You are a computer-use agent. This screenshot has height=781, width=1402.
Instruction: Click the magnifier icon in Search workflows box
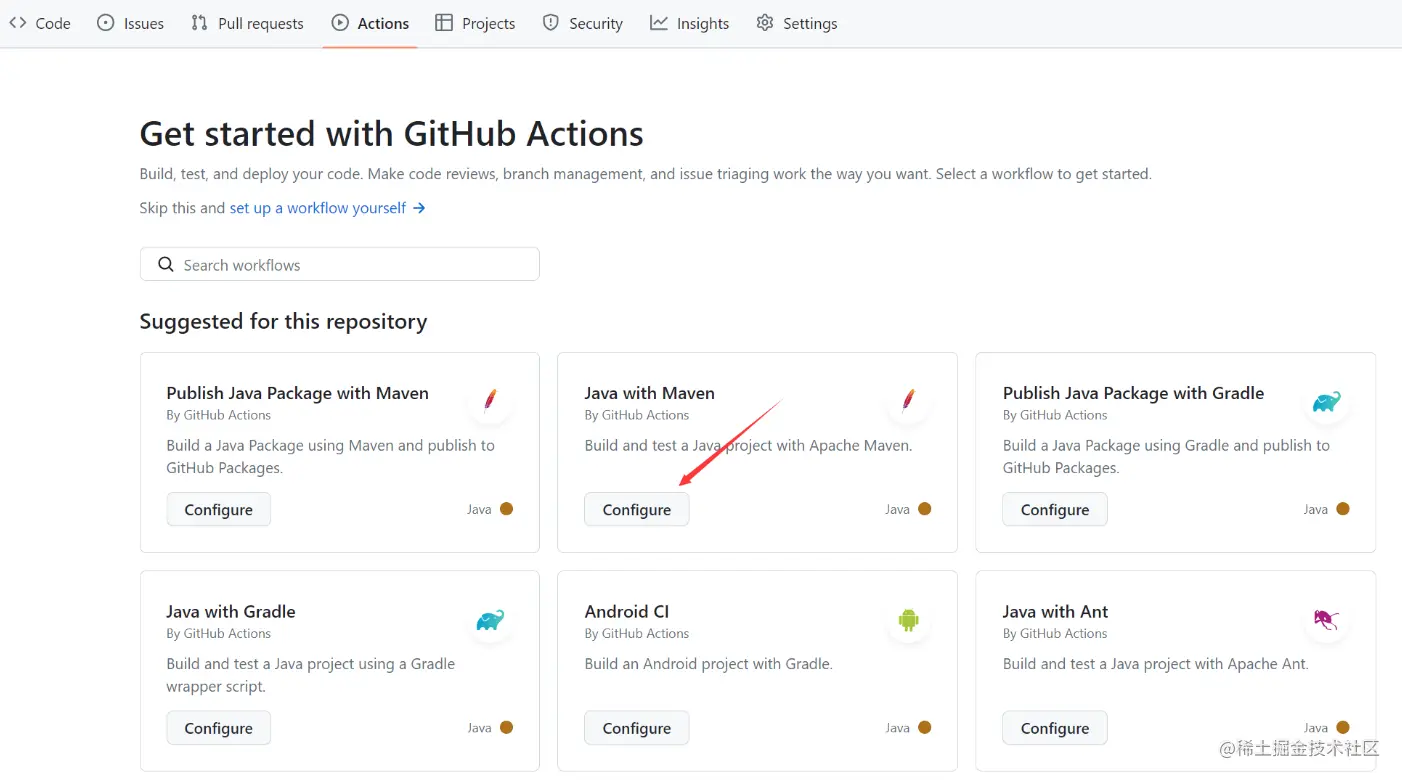(x=166, y=265)
